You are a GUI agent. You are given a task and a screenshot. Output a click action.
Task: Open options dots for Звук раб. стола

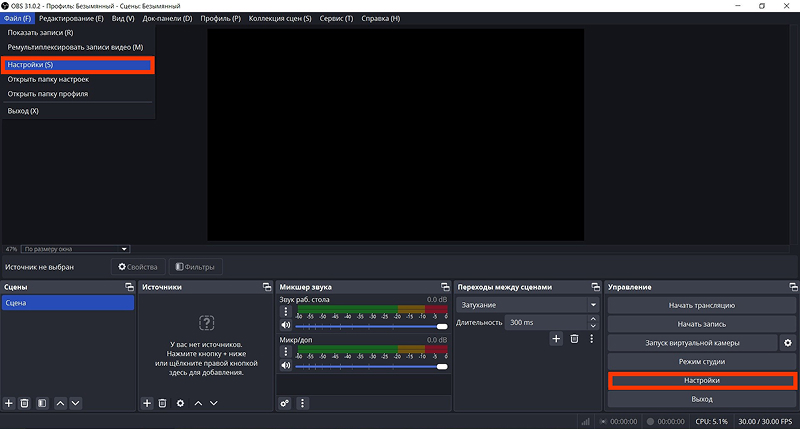tap(286, 311)
